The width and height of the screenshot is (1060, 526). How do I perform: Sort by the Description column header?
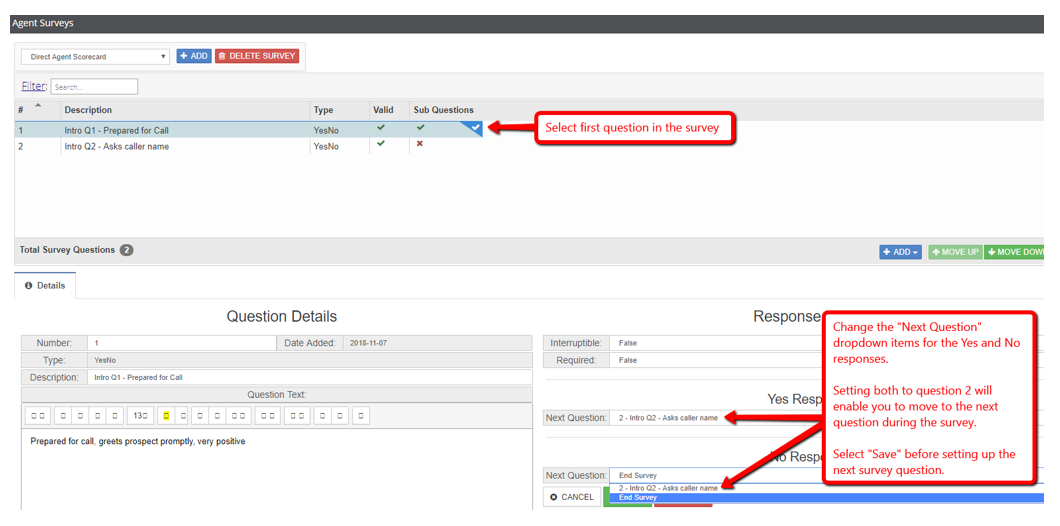tap(186, 110)
